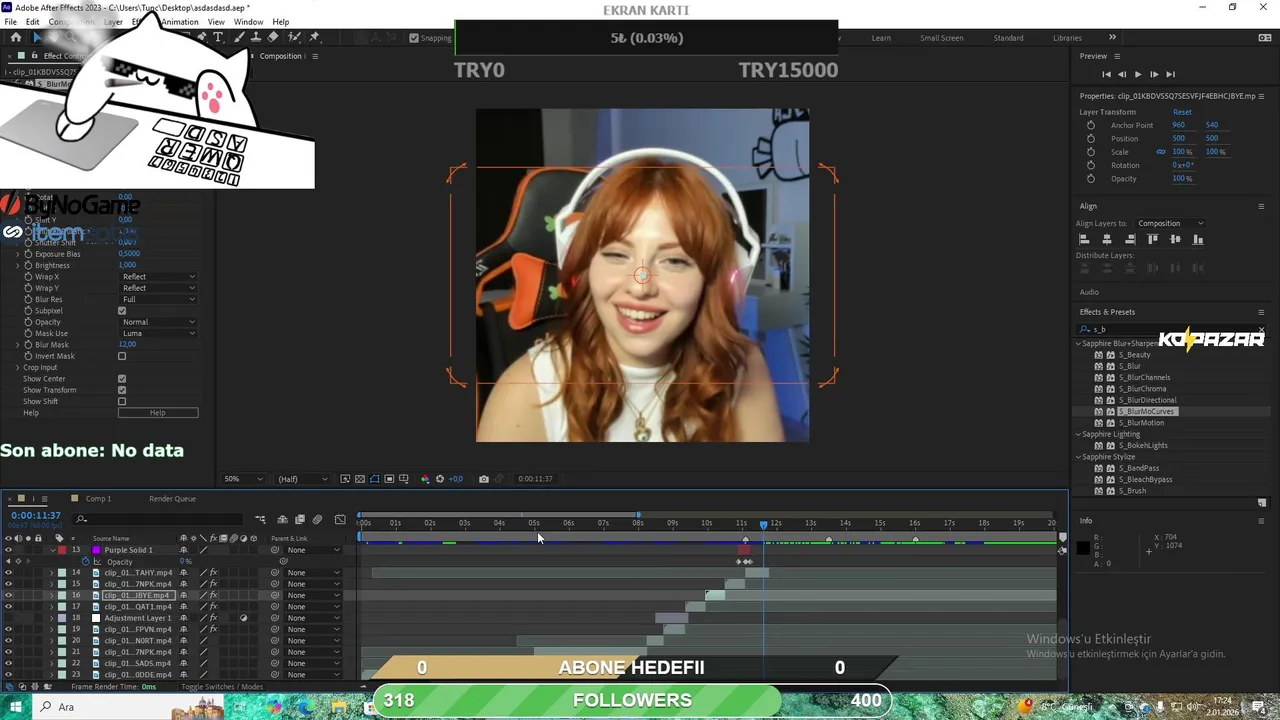Click the Anchor Point stopwatch in Properties
The height and width of the screenshot is (720, 1280).
point(1091,125)
